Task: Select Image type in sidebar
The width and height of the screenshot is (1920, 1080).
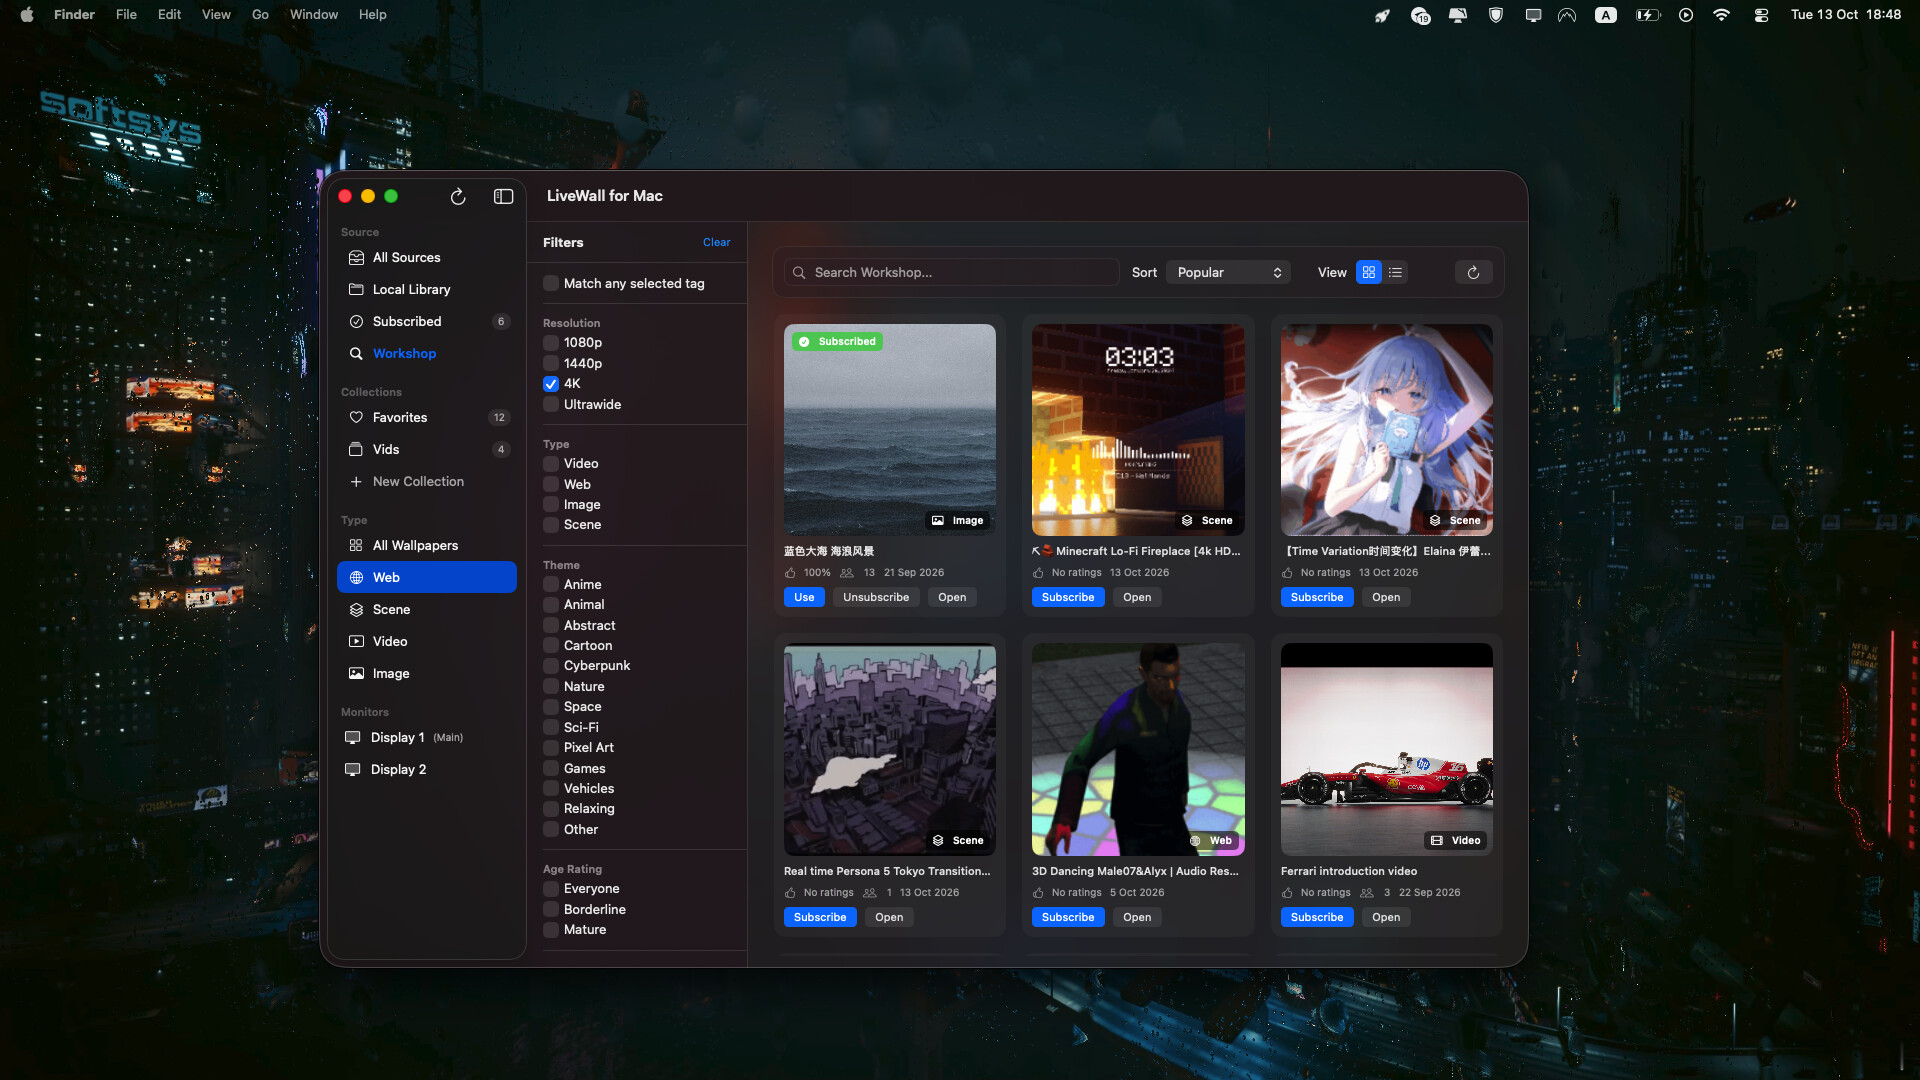Action: pos(427,673)
